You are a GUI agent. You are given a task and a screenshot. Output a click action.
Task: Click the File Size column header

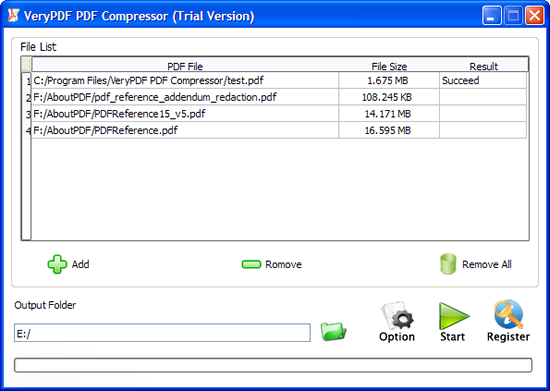click(389, 65)
